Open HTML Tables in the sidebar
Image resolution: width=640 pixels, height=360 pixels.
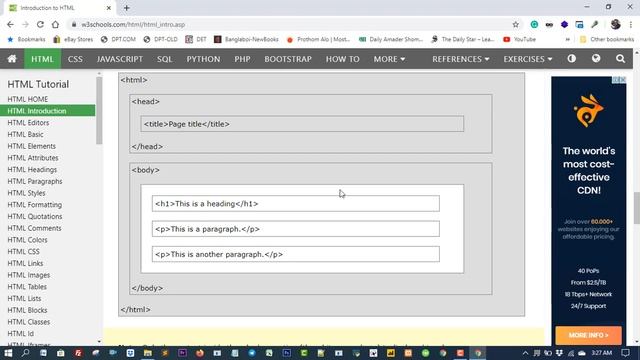tap(27, 287)
